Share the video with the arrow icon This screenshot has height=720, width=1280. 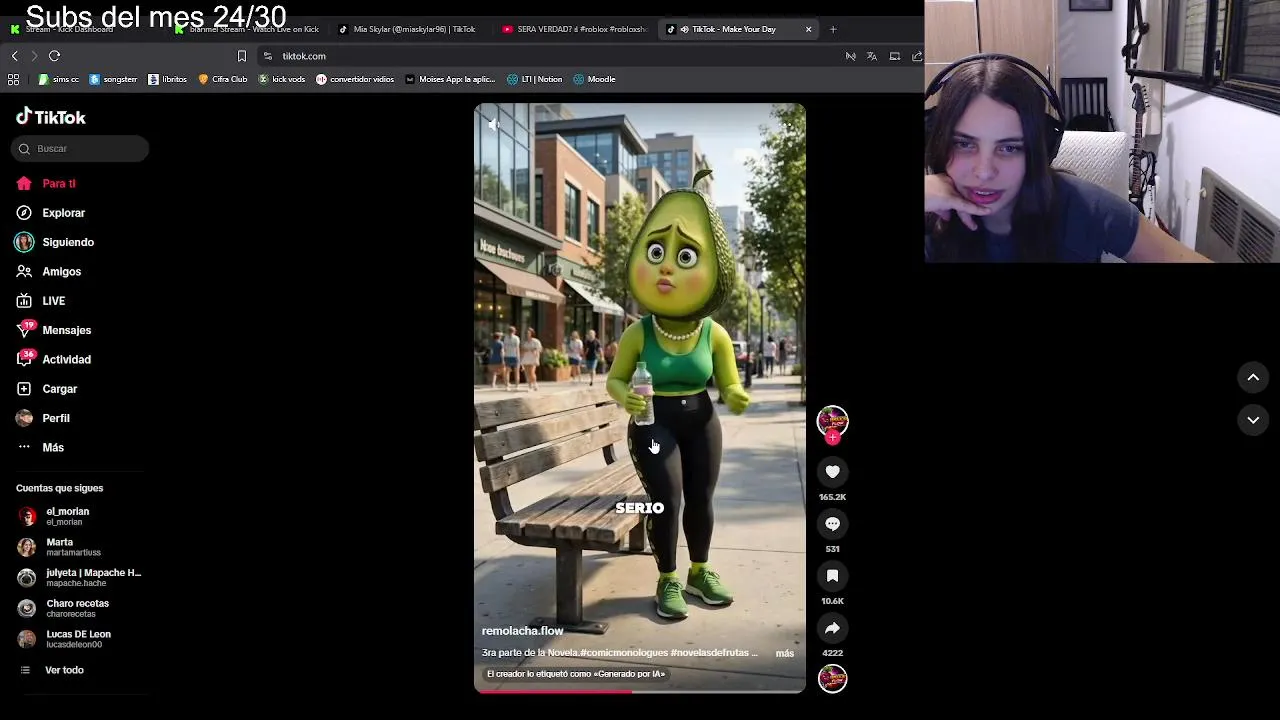pyautogui.click(x=832, y=628)
